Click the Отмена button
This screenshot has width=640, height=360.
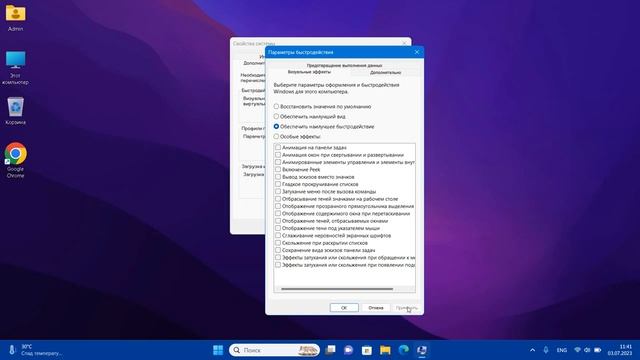tap(376, 308)
